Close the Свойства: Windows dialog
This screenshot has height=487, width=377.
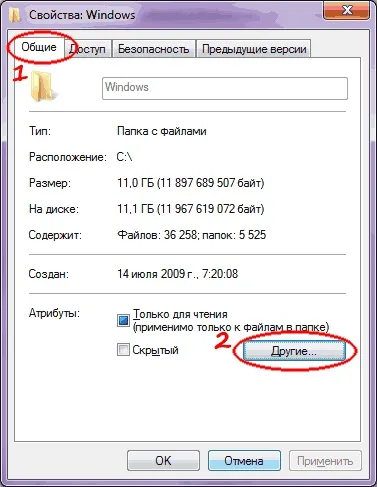click(347, 11)
